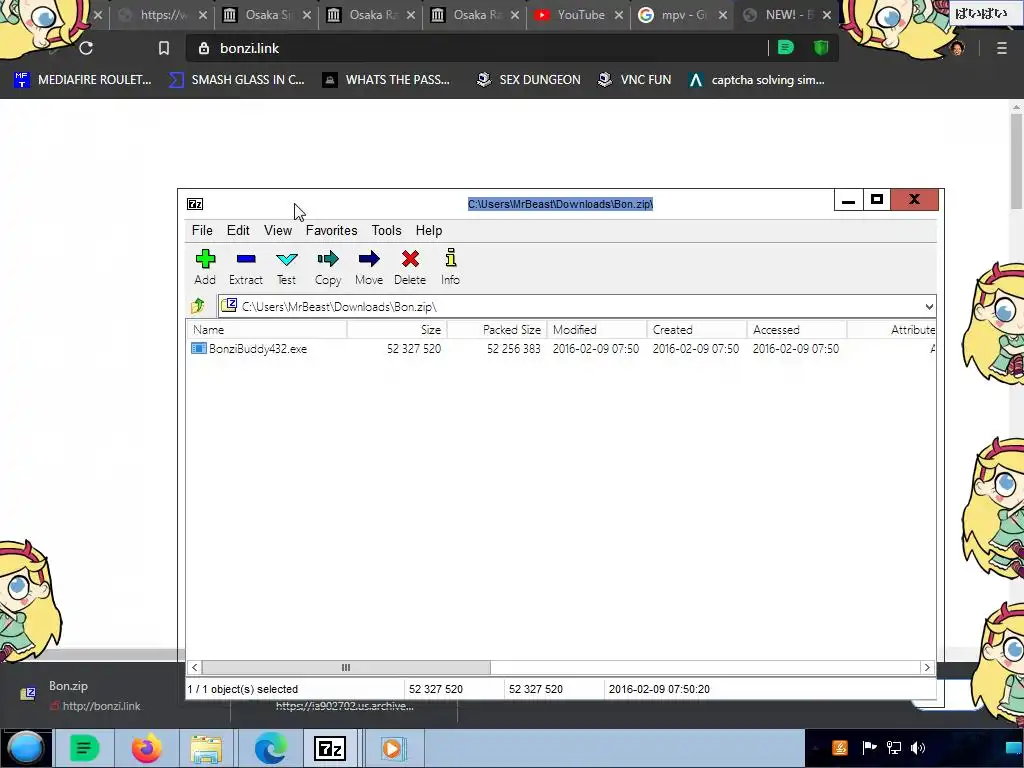Click the browser page vertical scrollbar

coord(1016,160)
